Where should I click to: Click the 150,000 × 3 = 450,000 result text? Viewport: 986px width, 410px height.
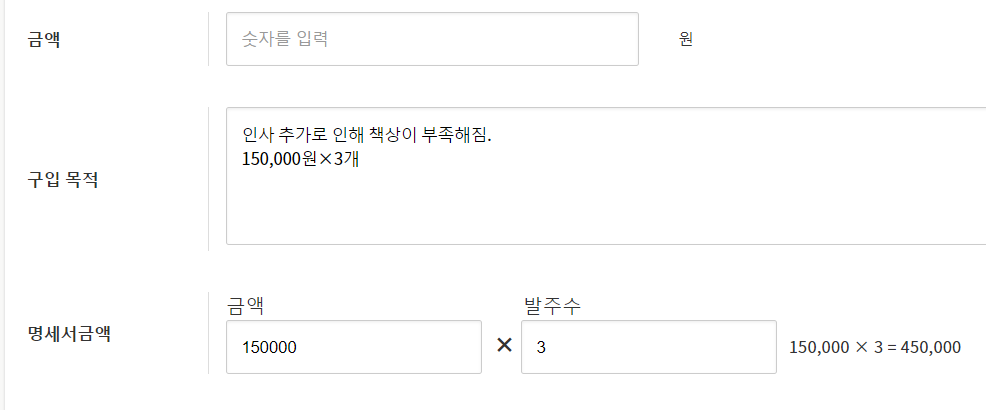point(874,347)
